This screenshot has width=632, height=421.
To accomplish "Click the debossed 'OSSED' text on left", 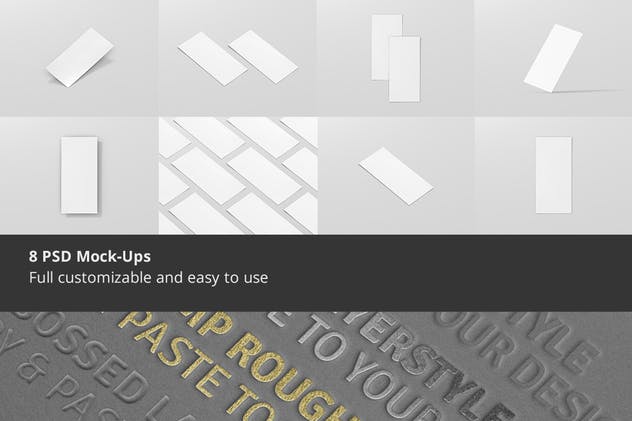I will tap(79, 359).
